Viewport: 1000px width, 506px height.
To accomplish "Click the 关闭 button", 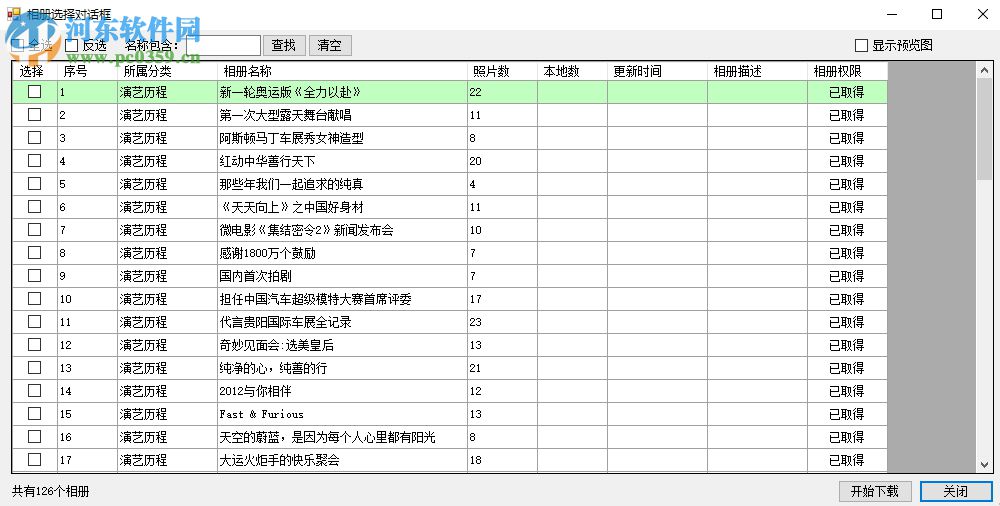I will coord(955,491).
